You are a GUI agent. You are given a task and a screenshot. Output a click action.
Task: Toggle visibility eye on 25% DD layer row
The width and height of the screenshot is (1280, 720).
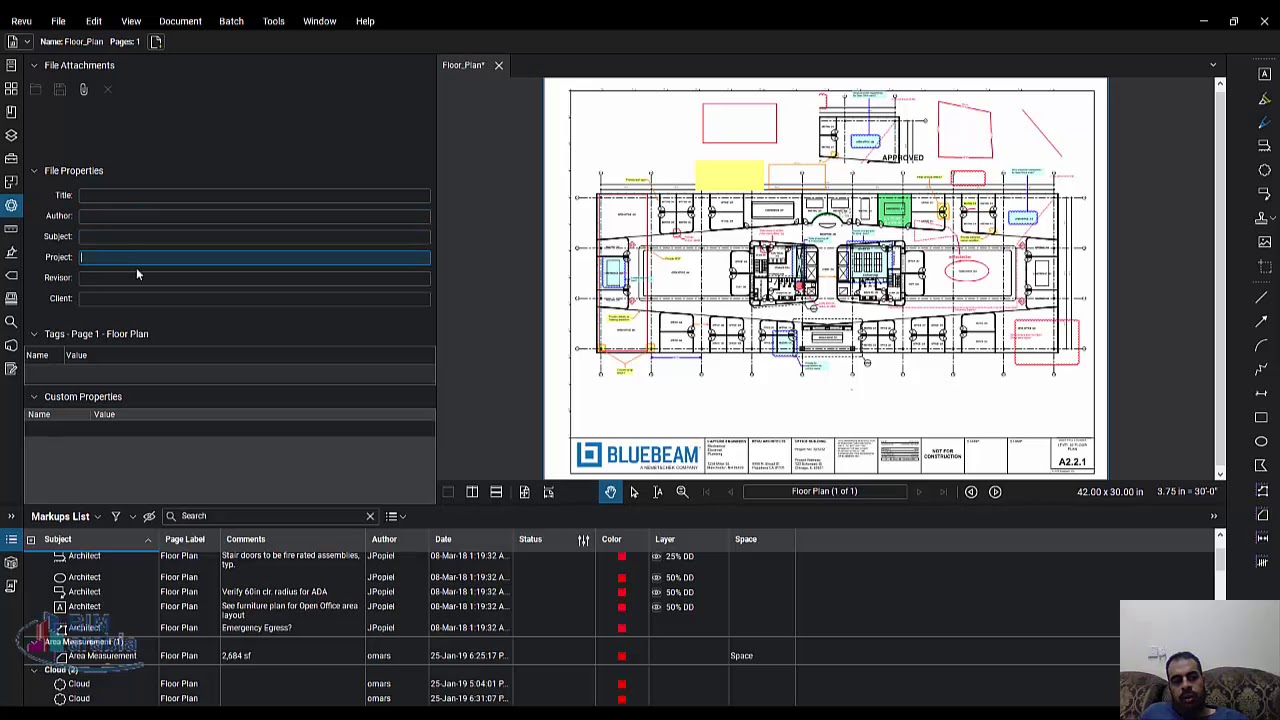(656, 556)
